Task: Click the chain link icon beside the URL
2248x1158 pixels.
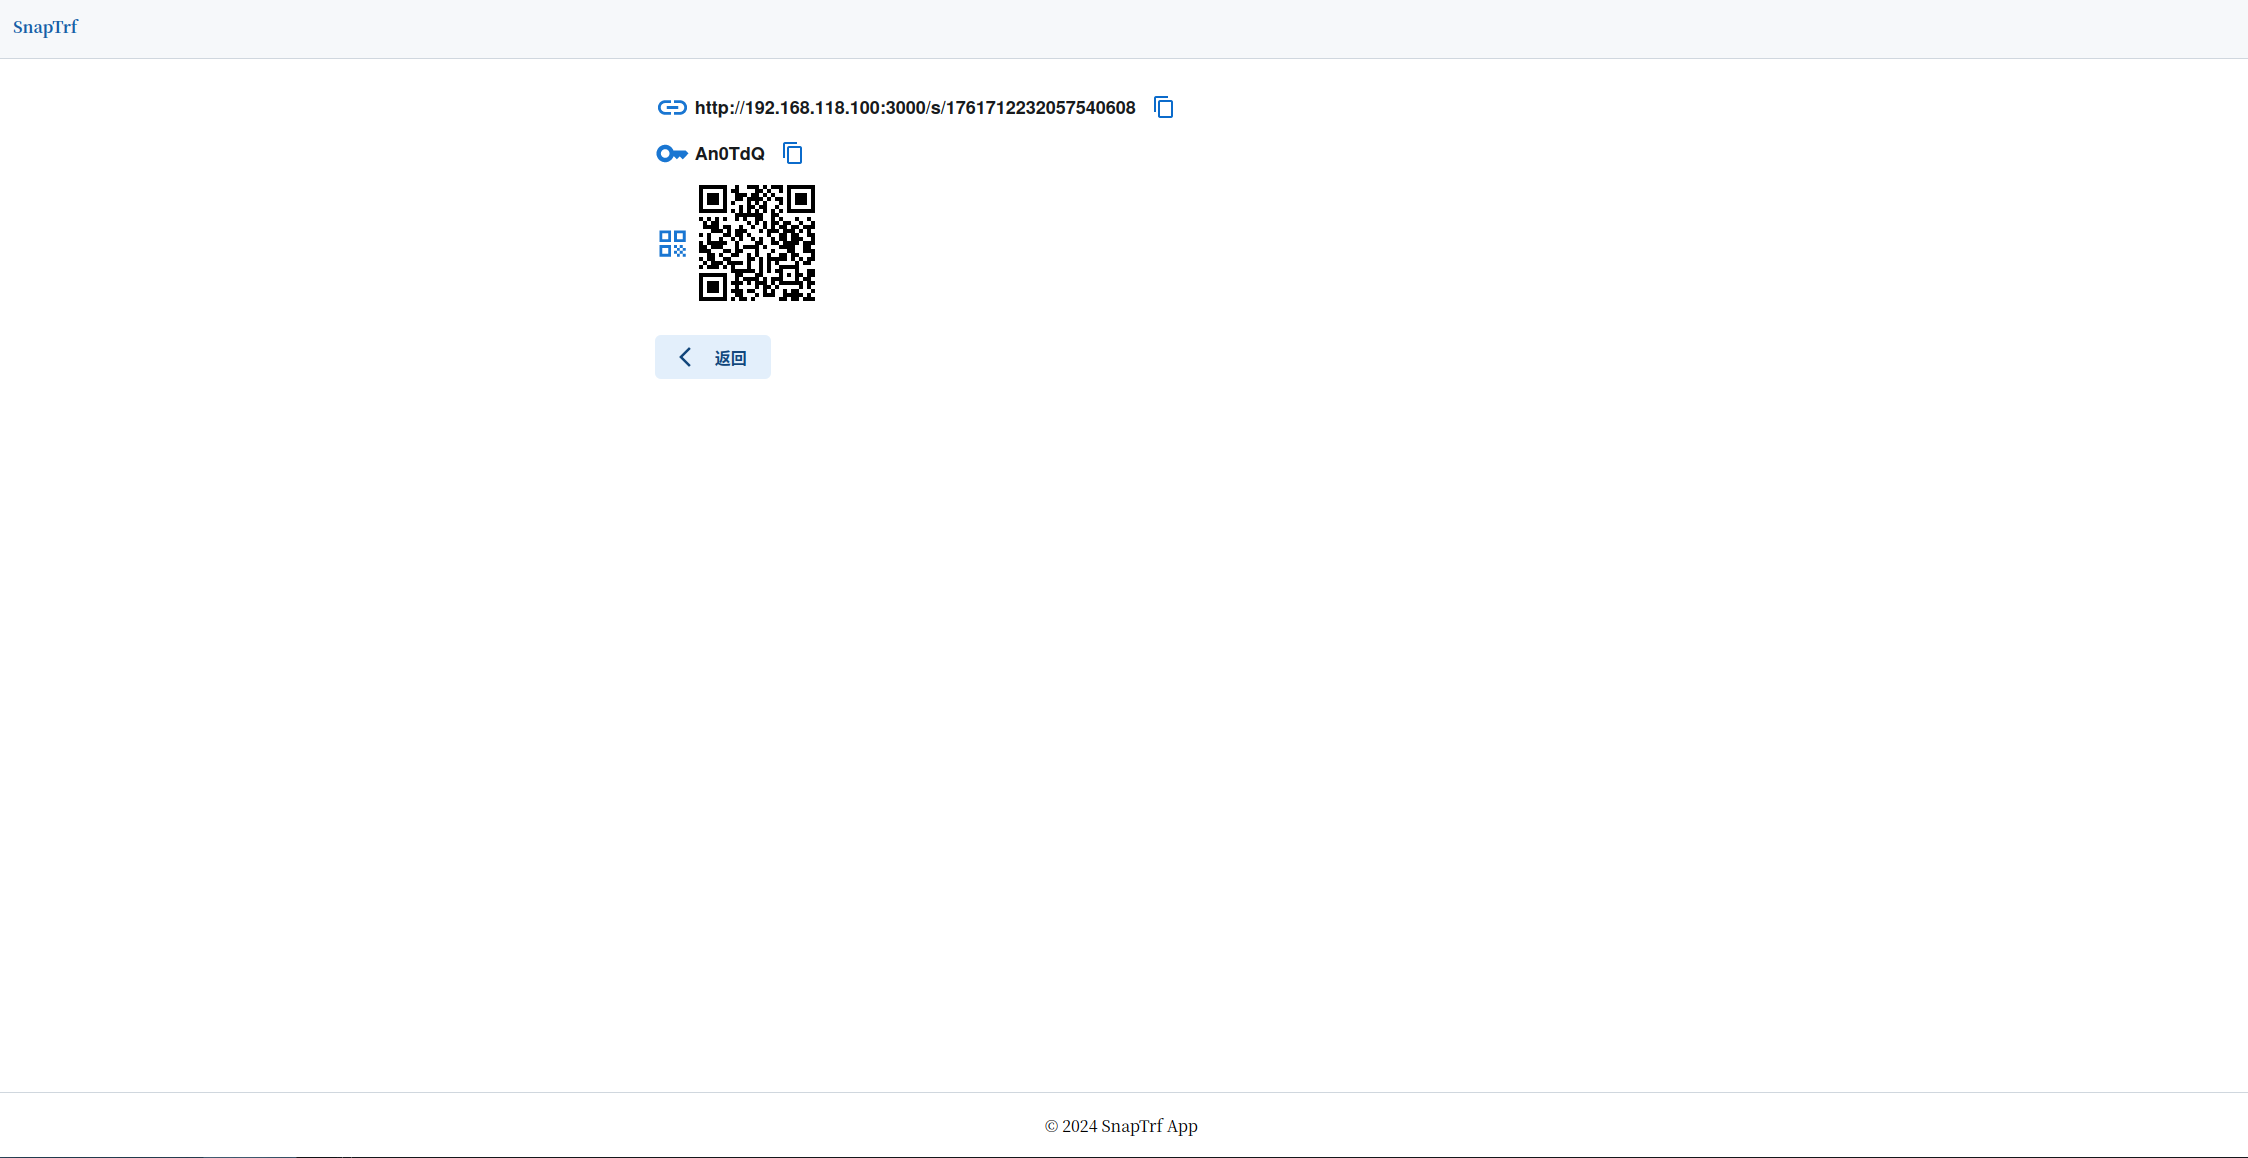Action: (x=672, y=107)
